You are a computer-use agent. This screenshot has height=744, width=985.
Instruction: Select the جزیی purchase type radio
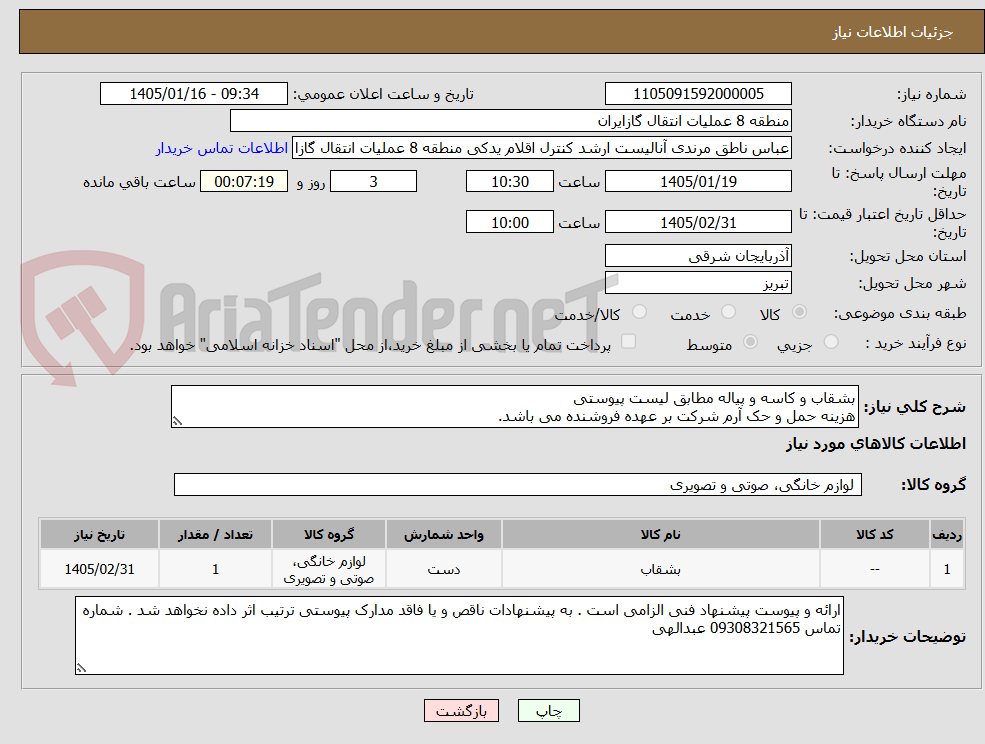(x=831, y=342)
